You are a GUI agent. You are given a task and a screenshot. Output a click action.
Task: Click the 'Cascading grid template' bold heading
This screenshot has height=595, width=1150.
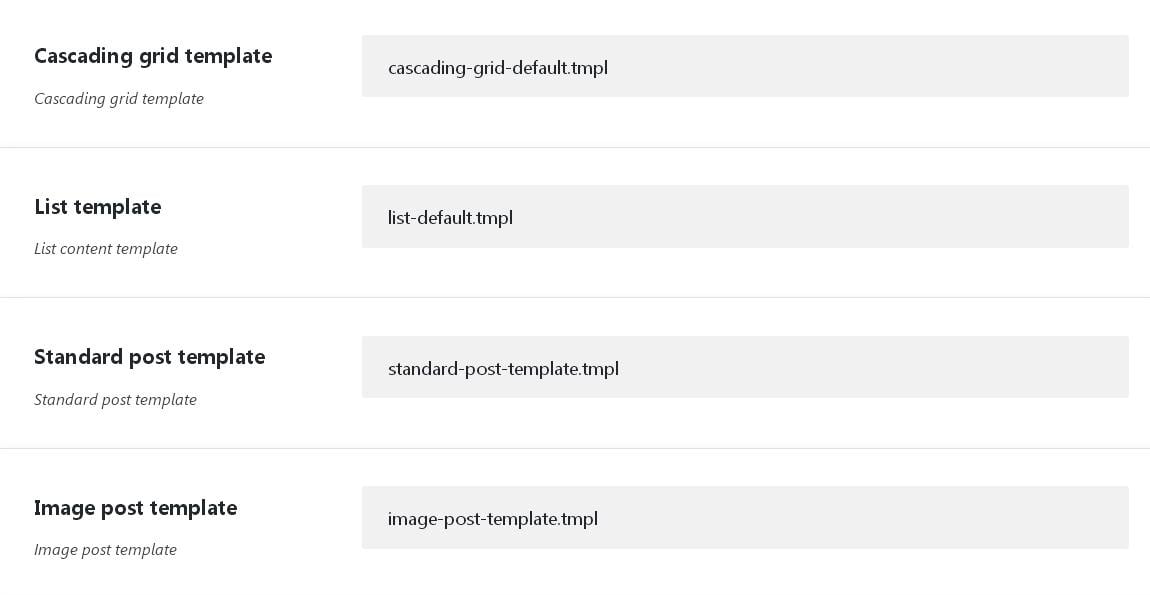click(x=153, y=56)
